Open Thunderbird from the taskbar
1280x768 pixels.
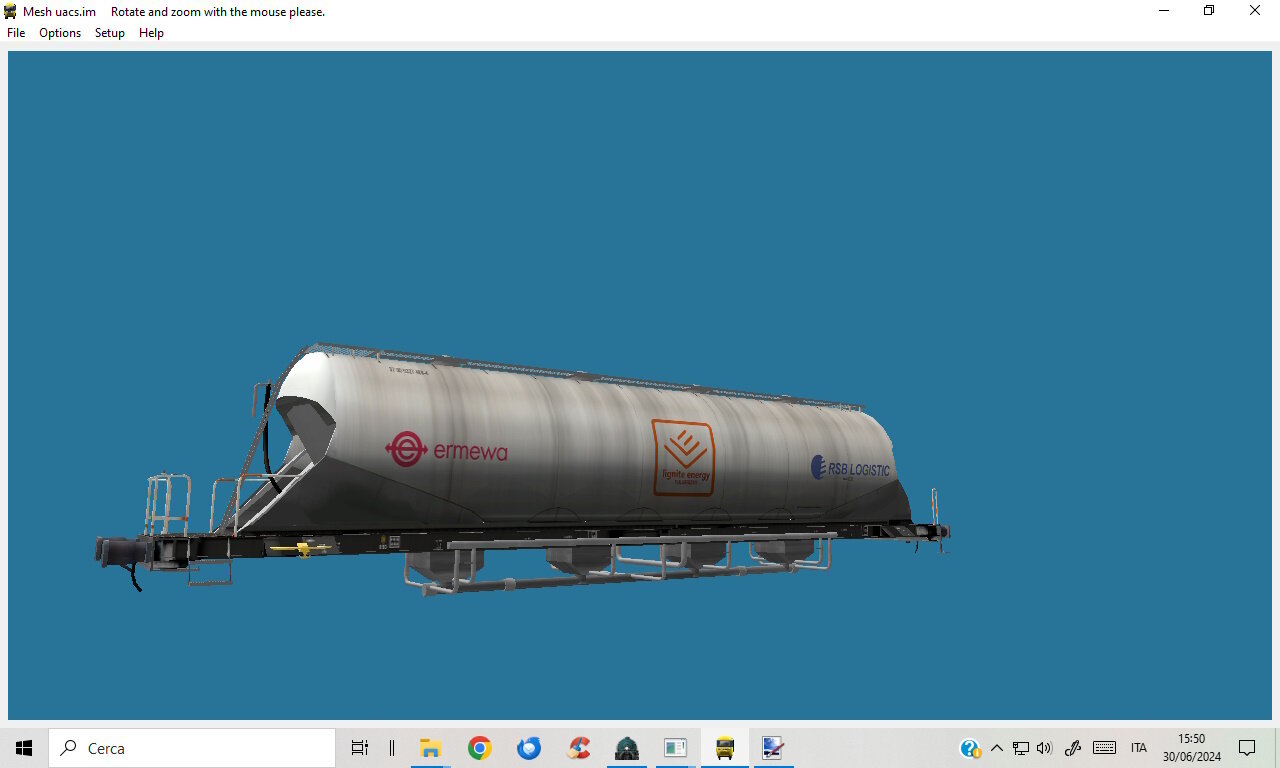coord(528,748)
